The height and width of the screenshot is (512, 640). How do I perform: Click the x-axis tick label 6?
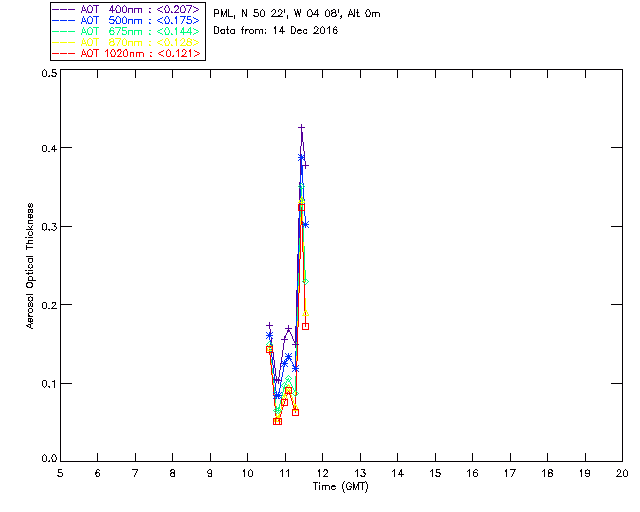pyautogui.click(x=98, y=473)
